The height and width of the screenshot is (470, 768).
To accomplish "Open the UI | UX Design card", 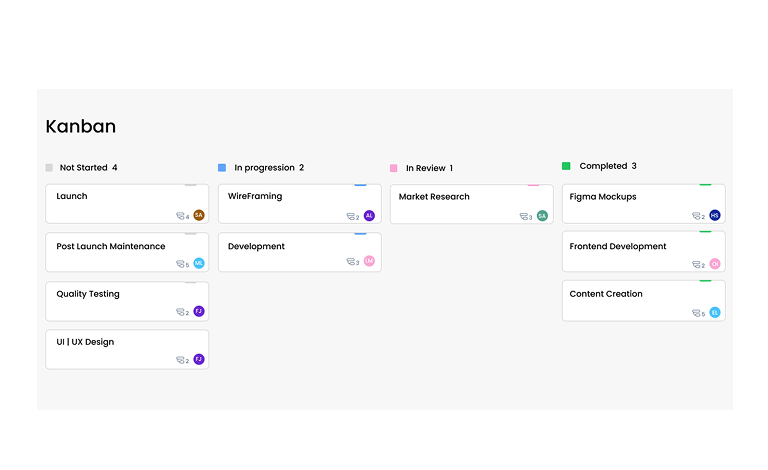I will pyautogui.click(x=127, y=349).
